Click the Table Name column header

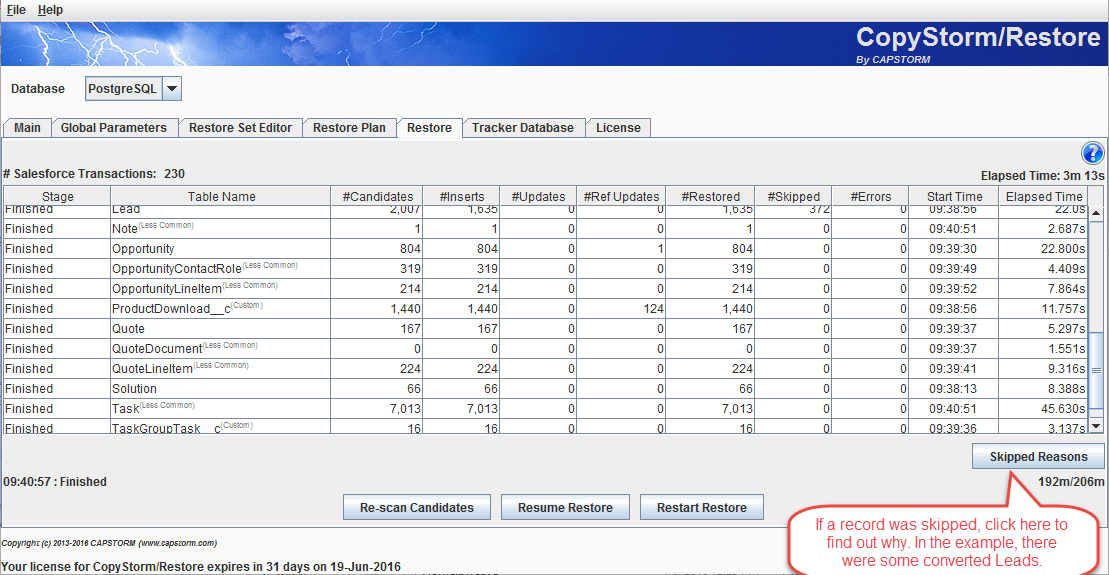point(221,197)
